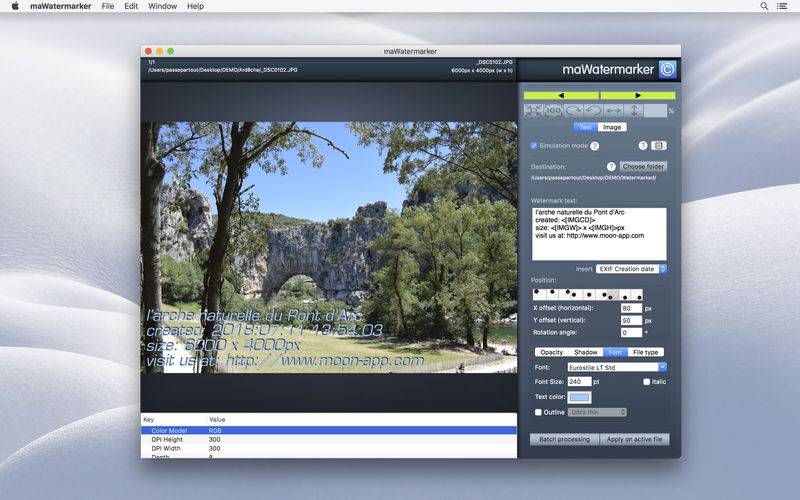
Task: Select the Opacity tab
Action: coord(552,352)
